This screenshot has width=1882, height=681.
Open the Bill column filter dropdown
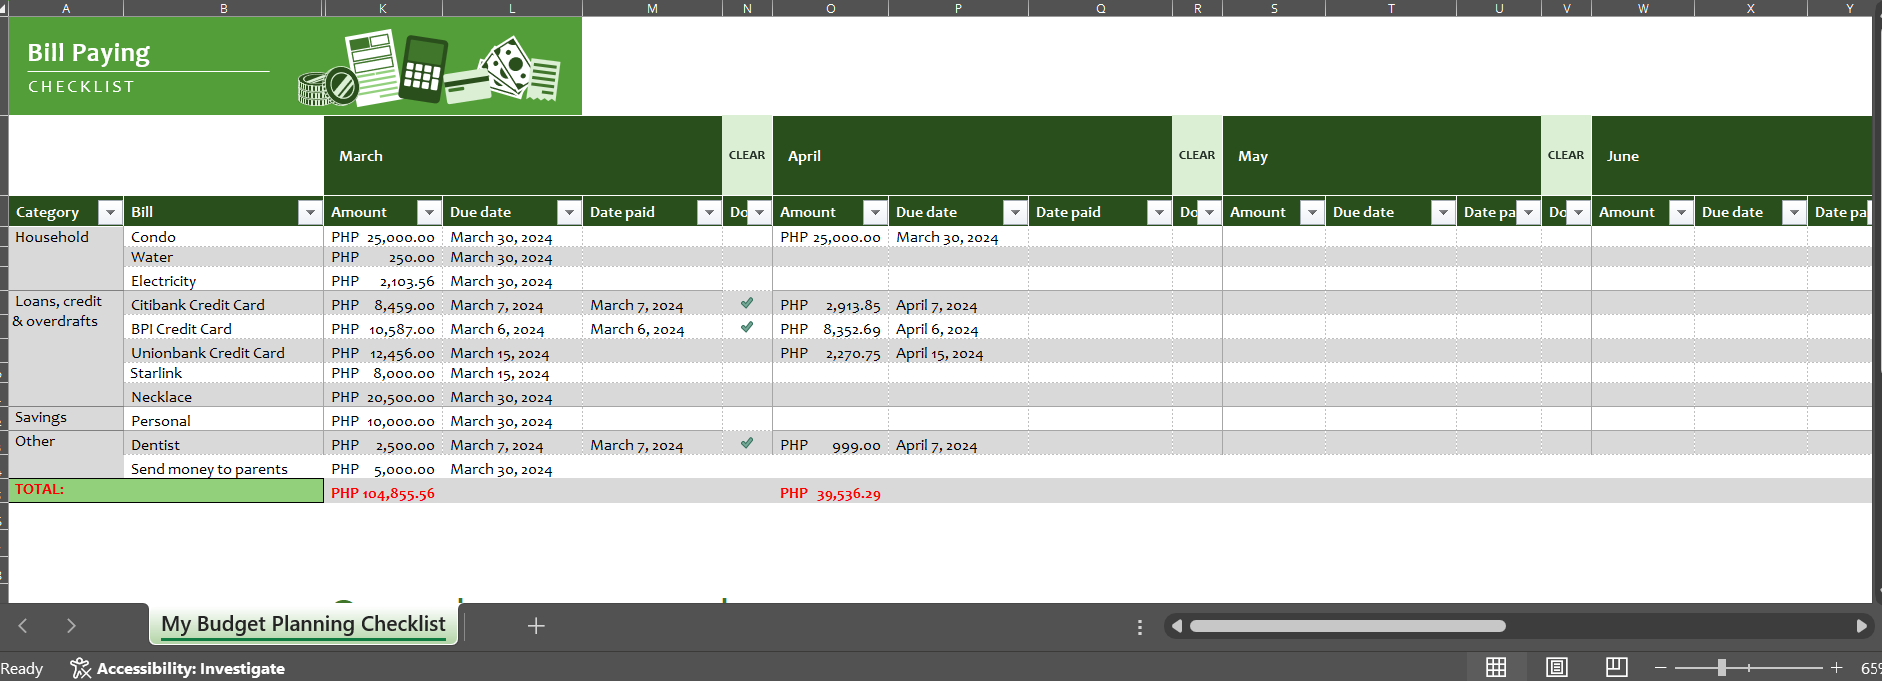pos(310,212)
